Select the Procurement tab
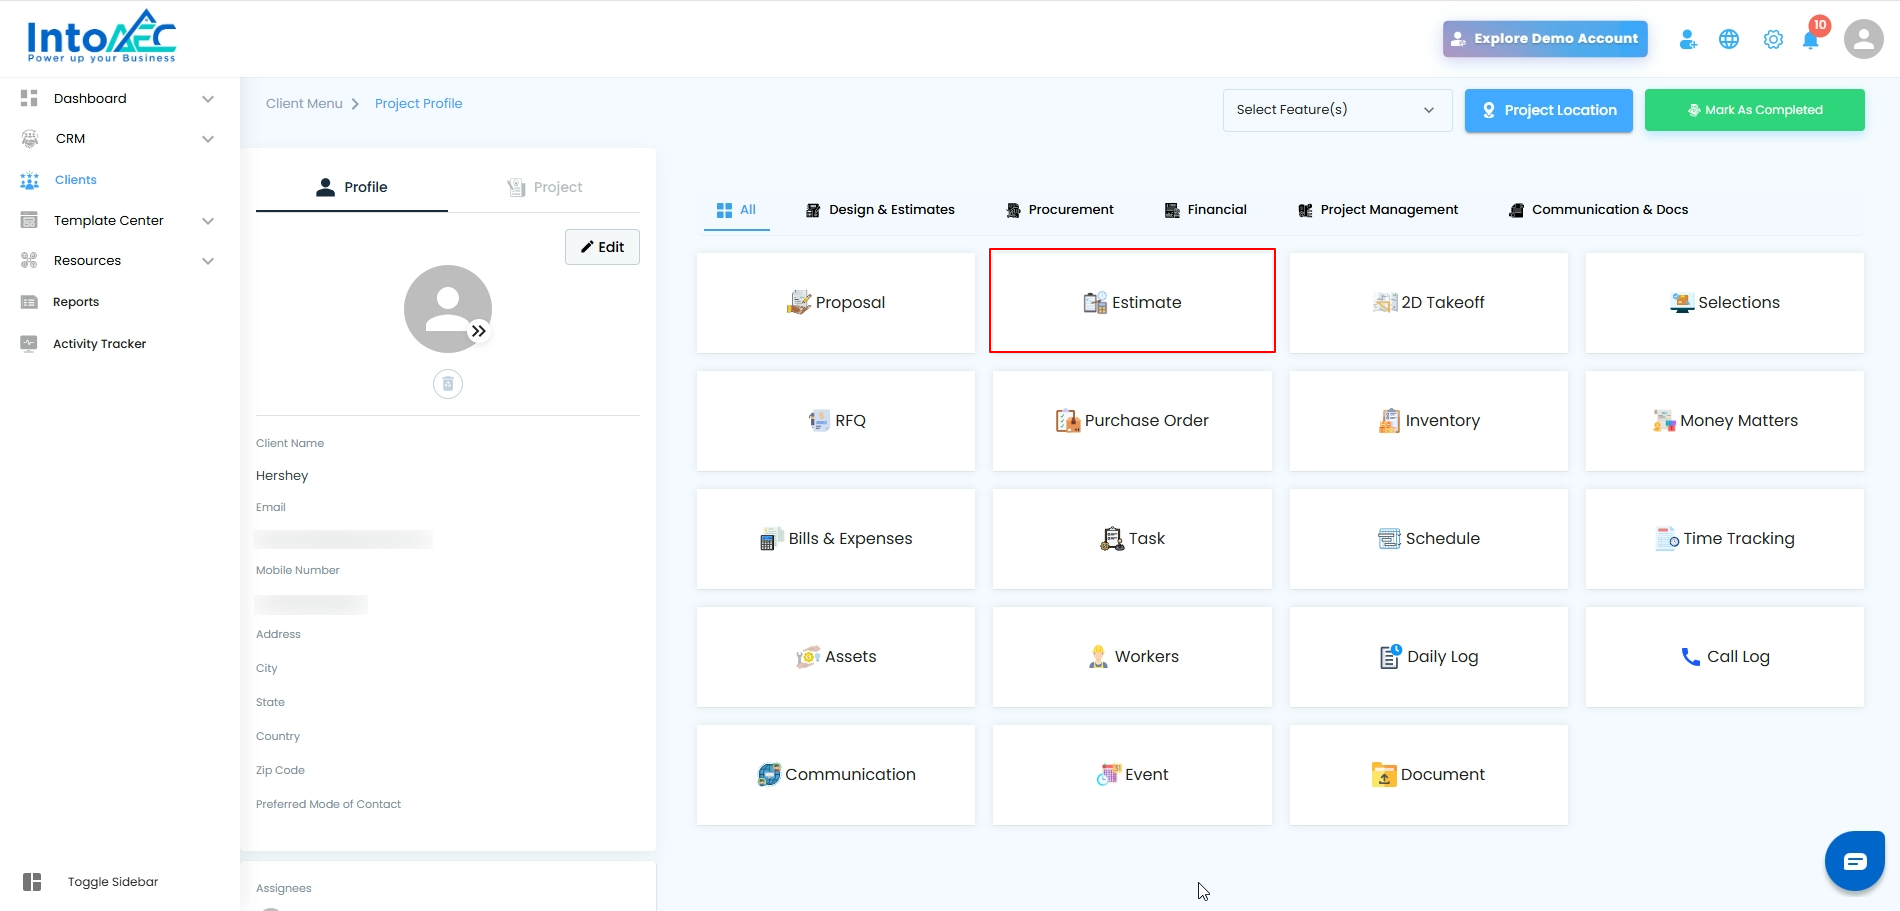 click(1060, 210)
